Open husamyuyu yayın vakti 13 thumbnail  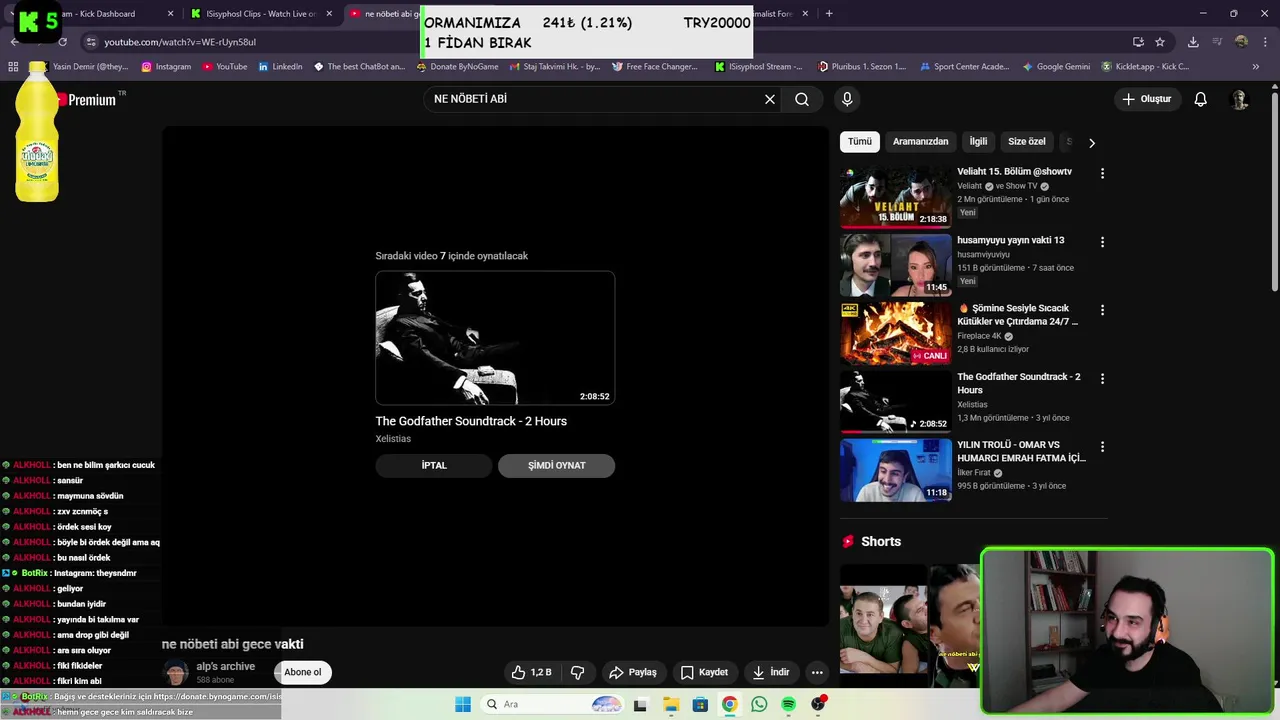click(896, 265)
